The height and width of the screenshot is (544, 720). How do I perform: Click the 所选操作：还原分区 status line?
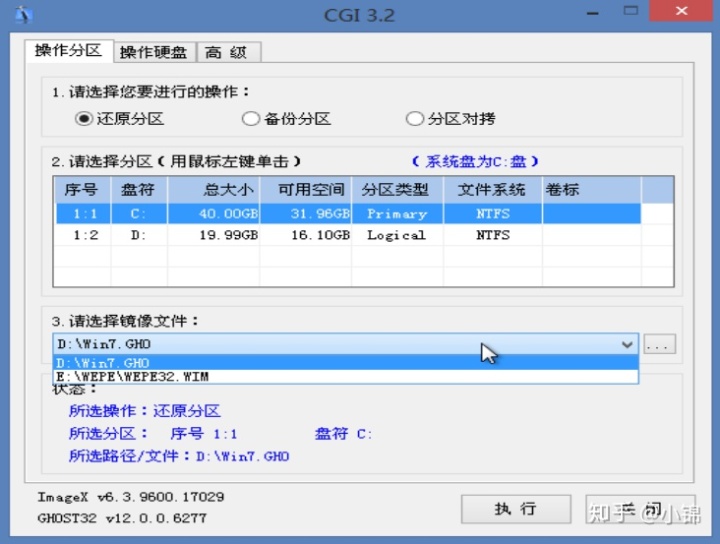(145, 411)
